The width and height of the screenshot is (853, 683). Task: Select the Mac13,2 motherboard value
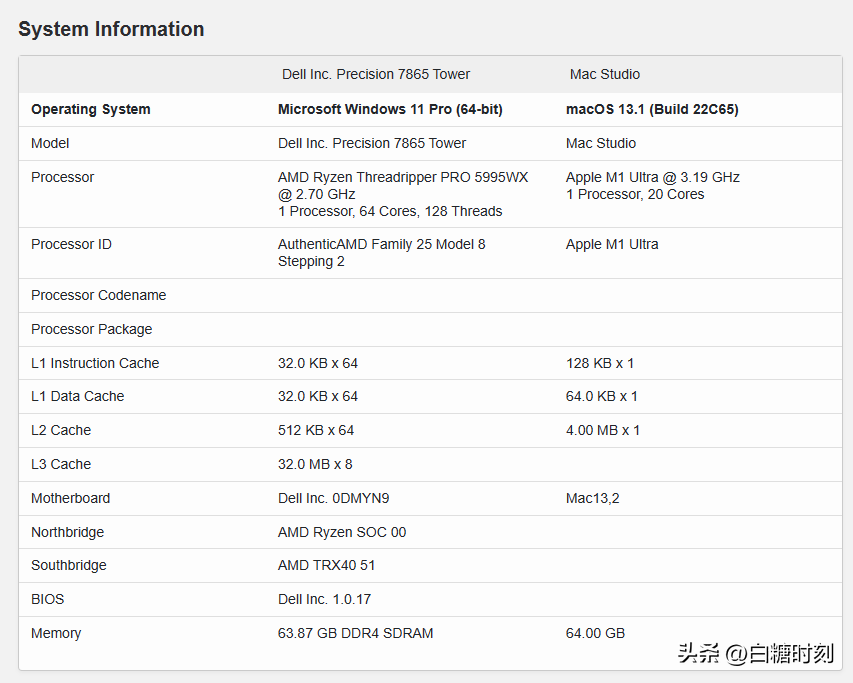[592, 499]
